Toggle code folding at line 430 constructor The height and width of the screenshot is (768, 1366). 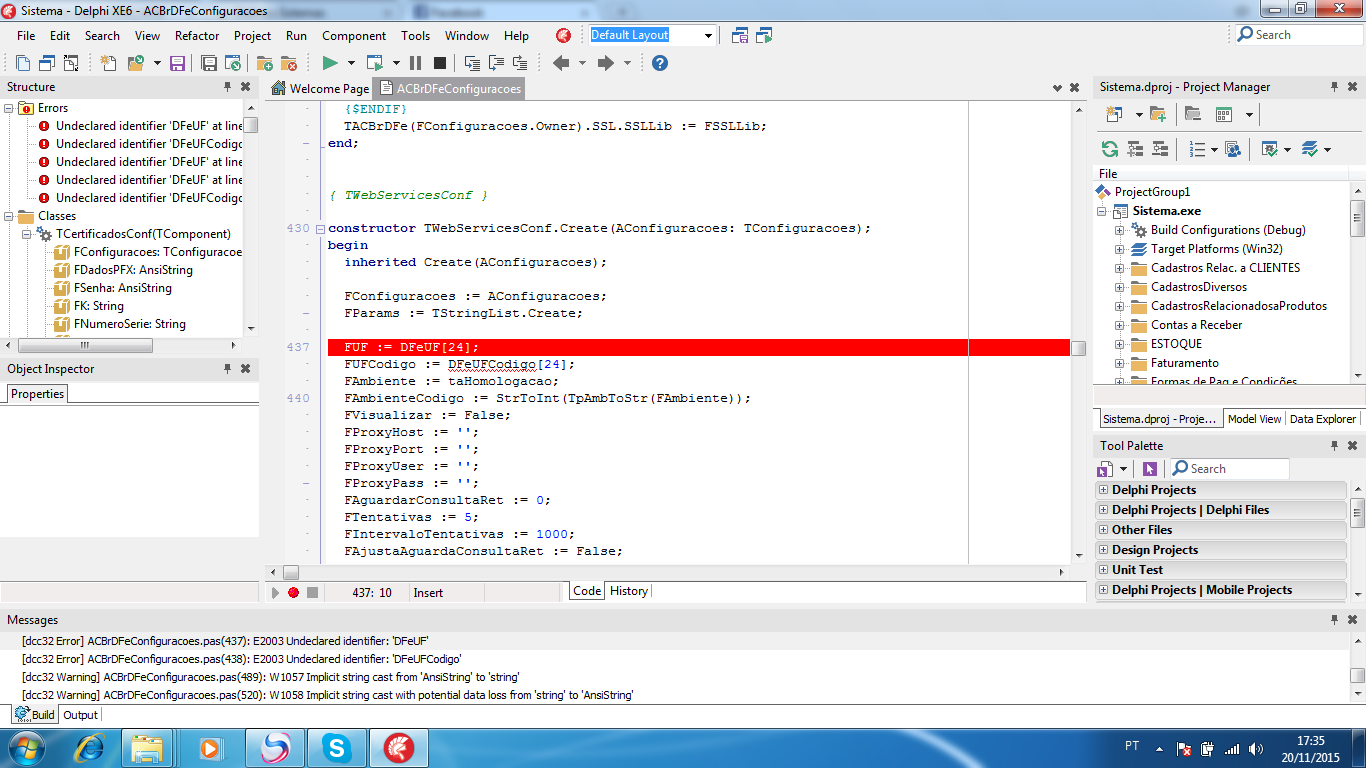click(320, 228)
